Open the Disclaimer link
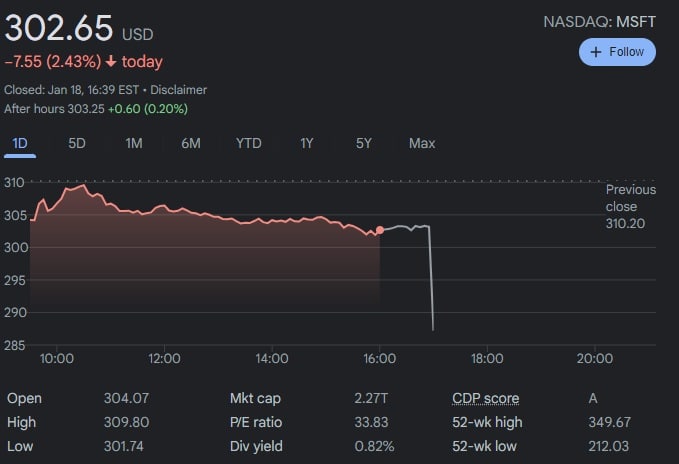This screenshot has height=464, width=679. coord(178,90)
